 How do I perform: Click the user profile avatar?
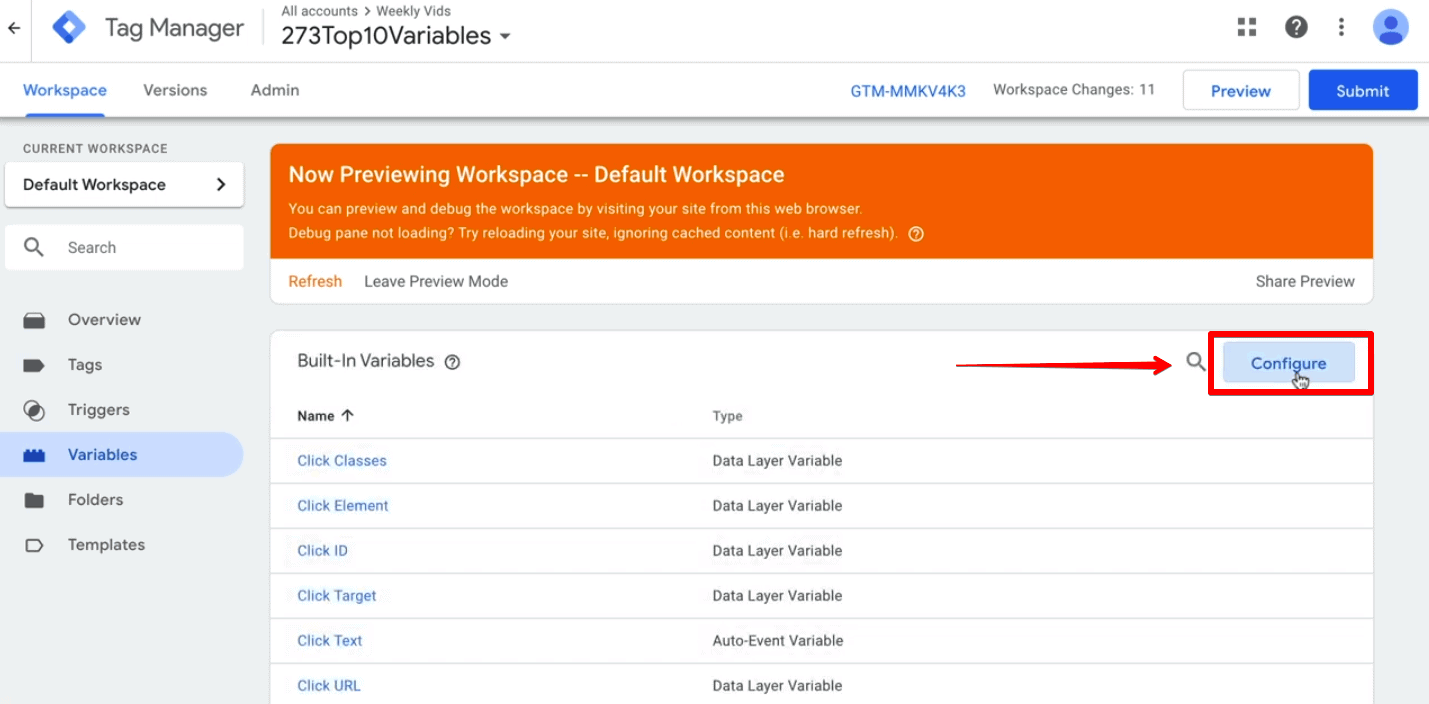tap(1391, 27)
